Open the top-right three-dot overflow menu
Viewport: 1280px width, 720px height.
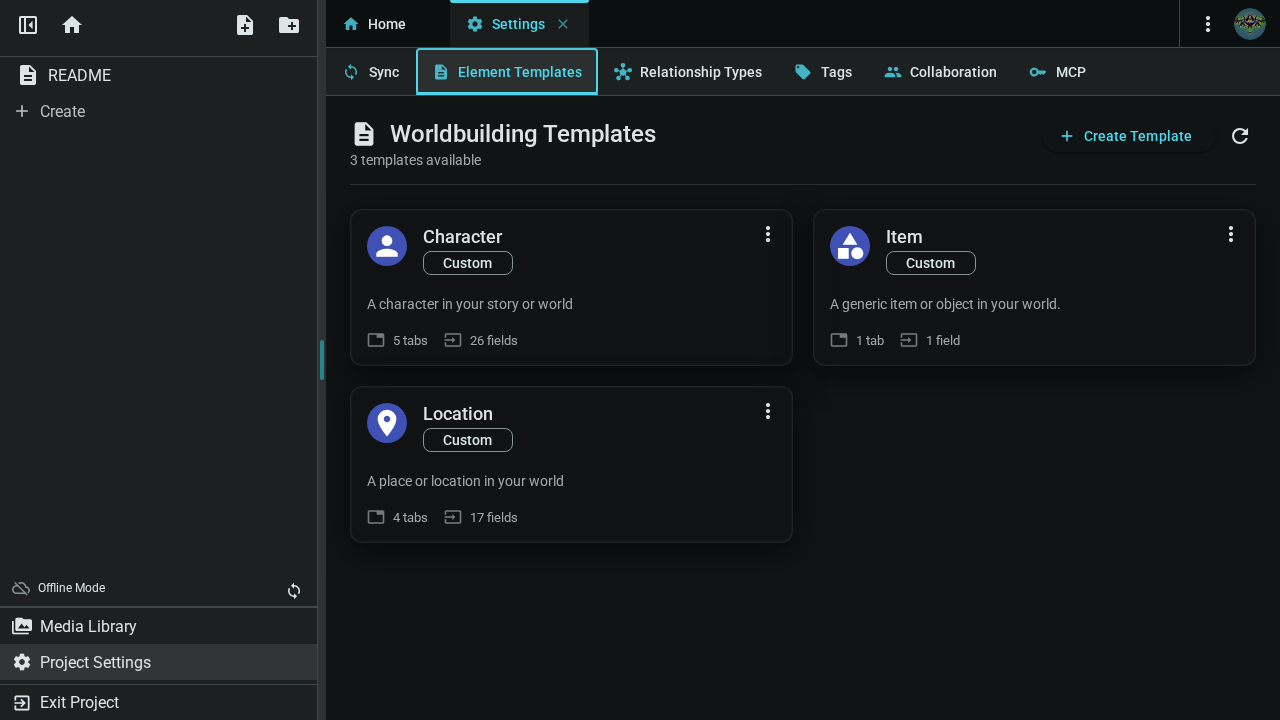point(1208,24)
